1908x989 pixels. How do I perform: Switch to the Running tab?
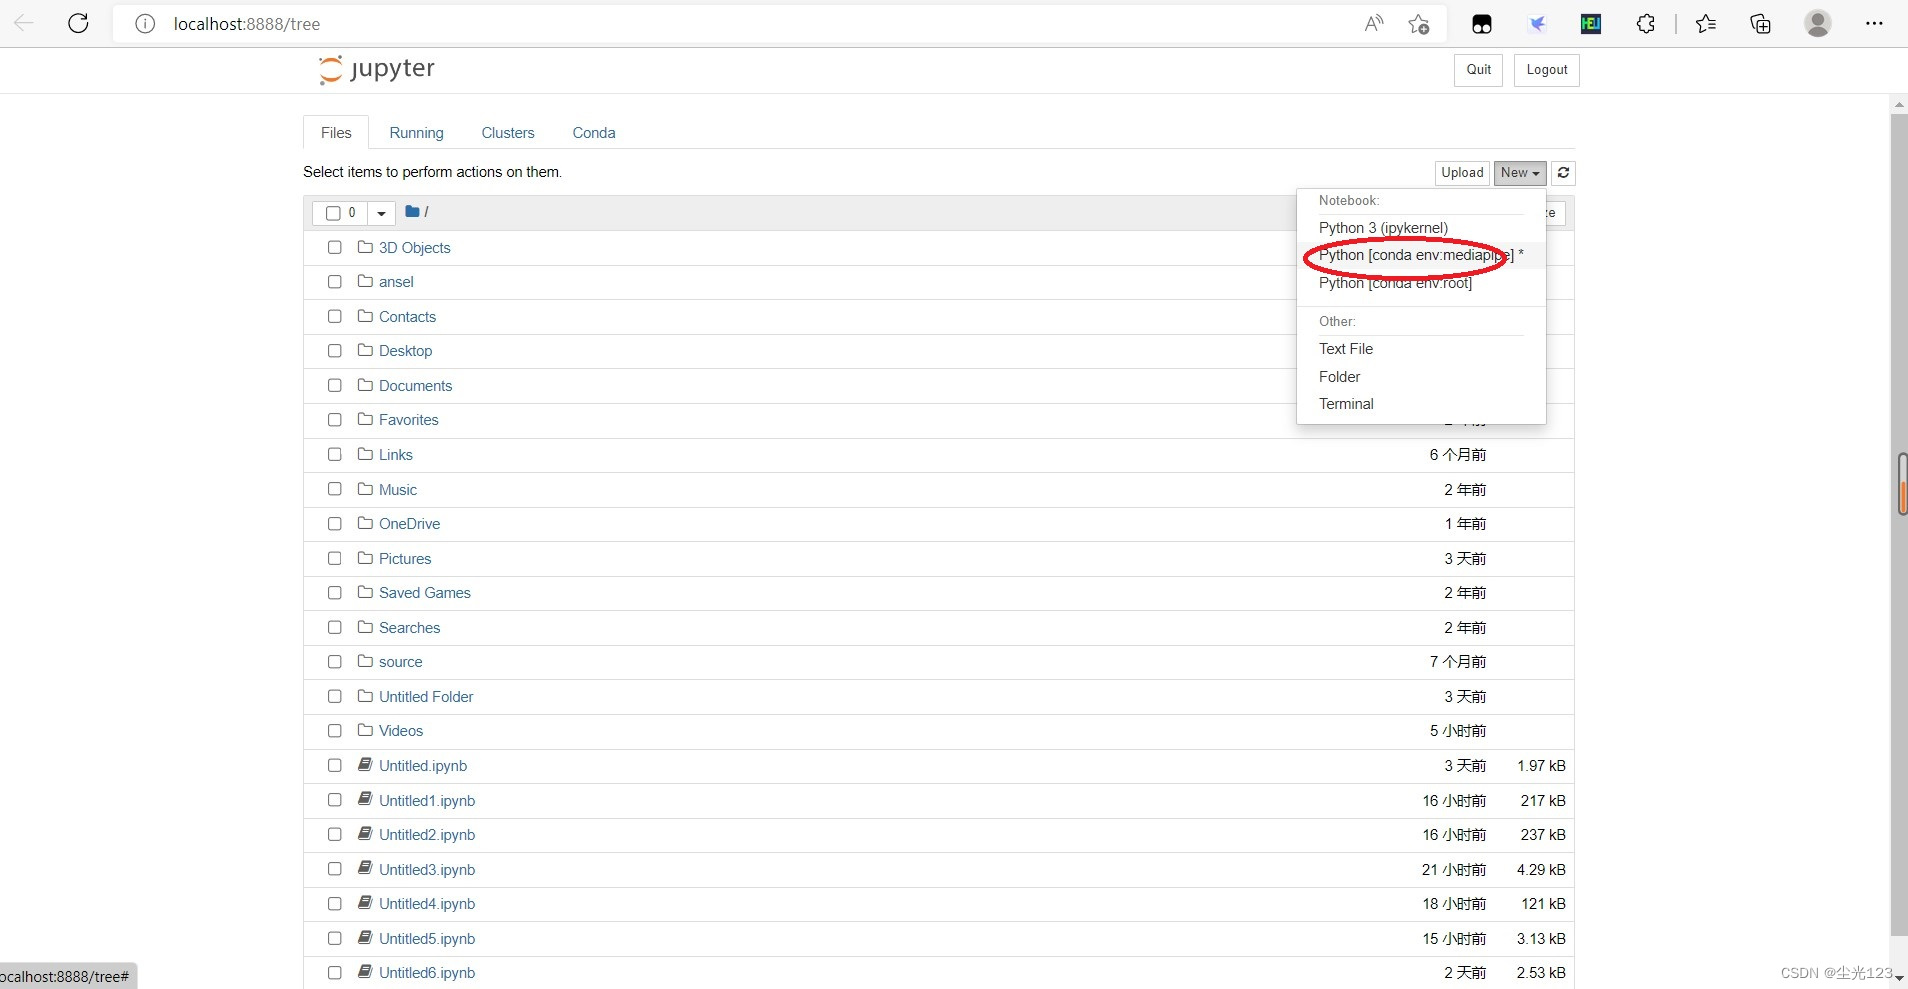(416, 132)
